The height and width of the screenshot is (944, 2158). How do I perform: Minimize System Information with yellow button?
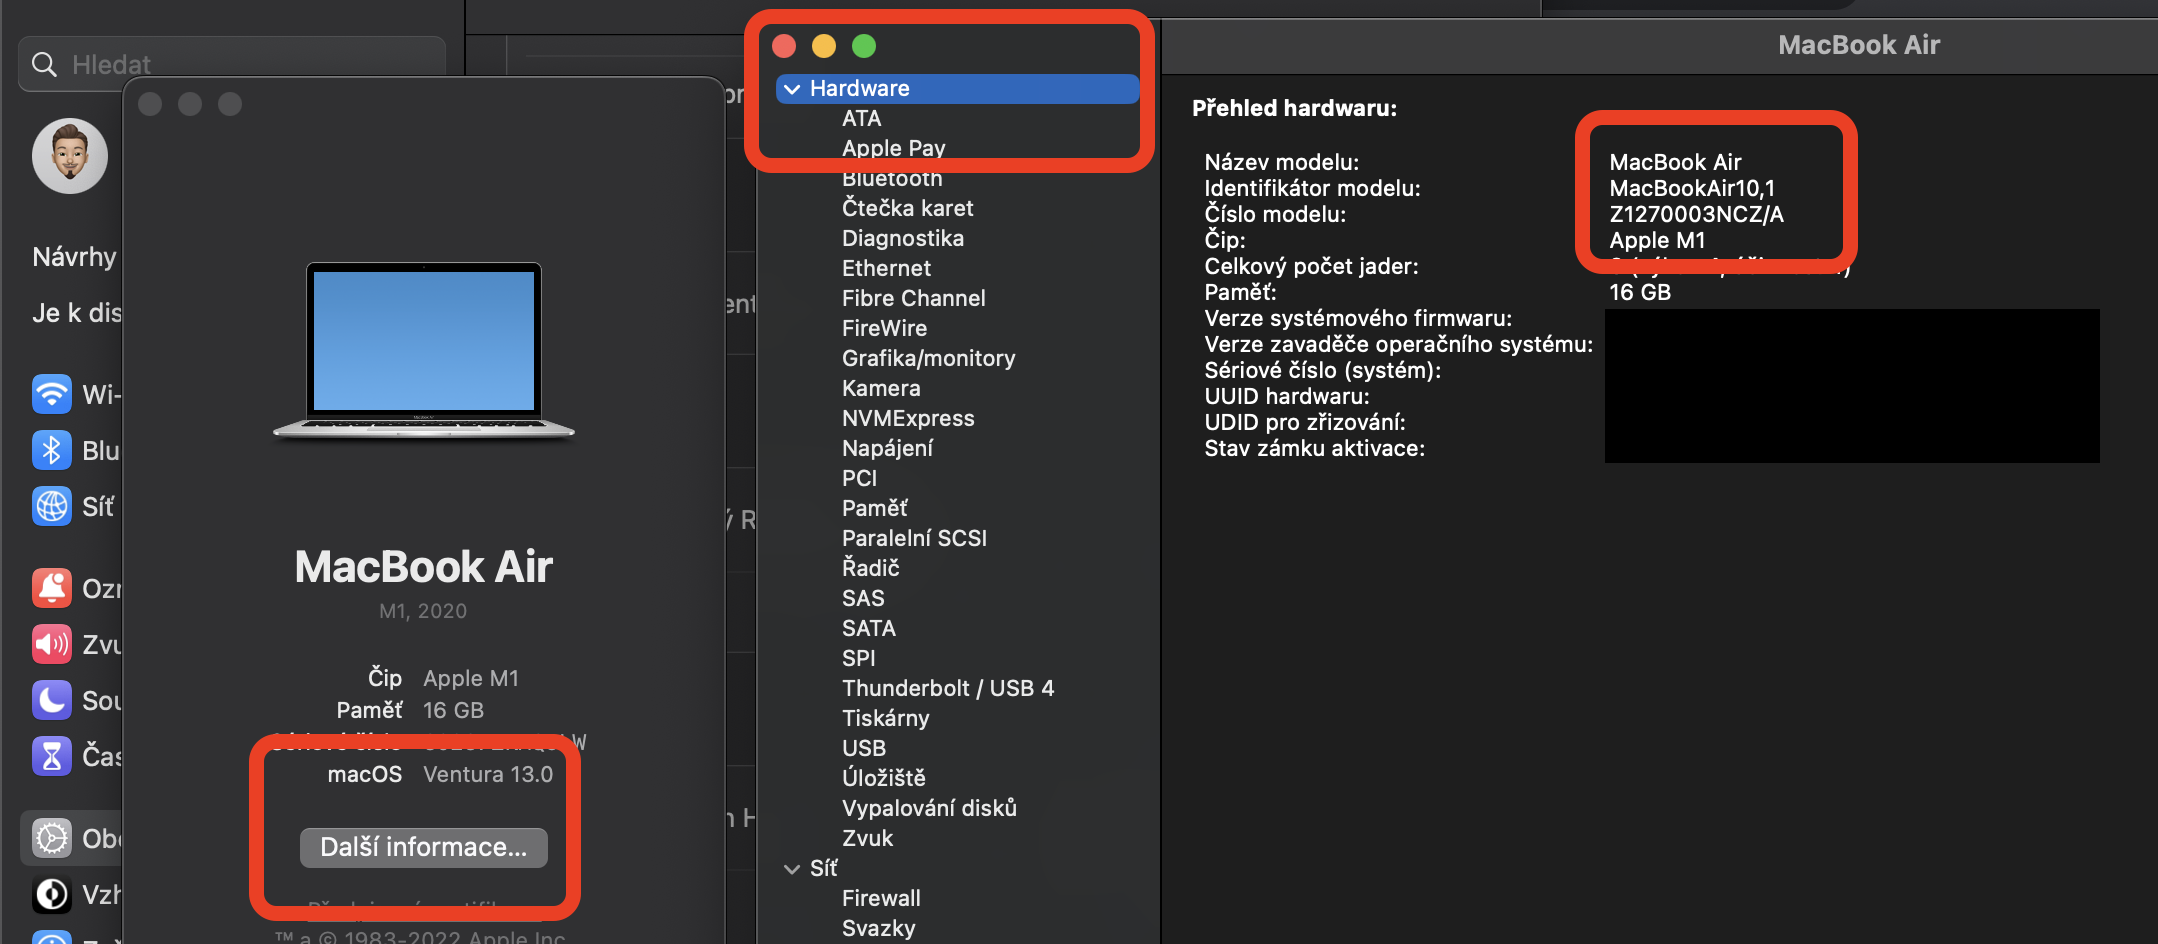click(824, 46)
